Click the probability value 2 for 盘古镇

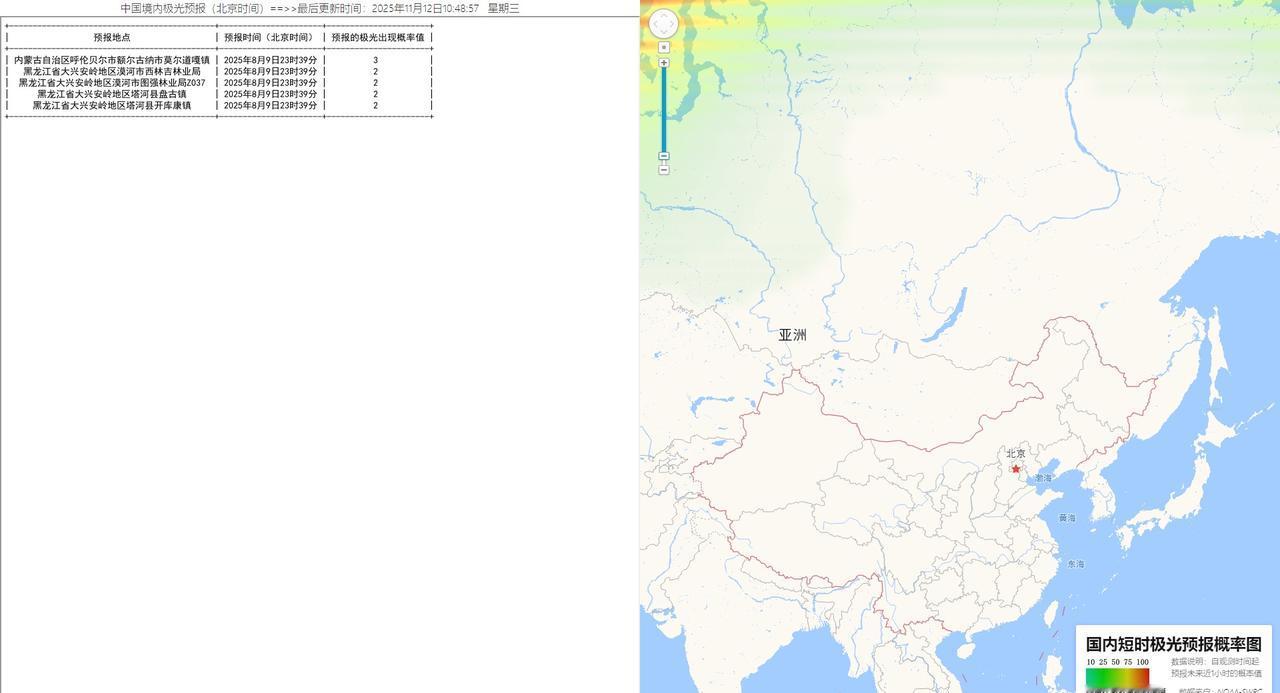(x=376, y=94)
